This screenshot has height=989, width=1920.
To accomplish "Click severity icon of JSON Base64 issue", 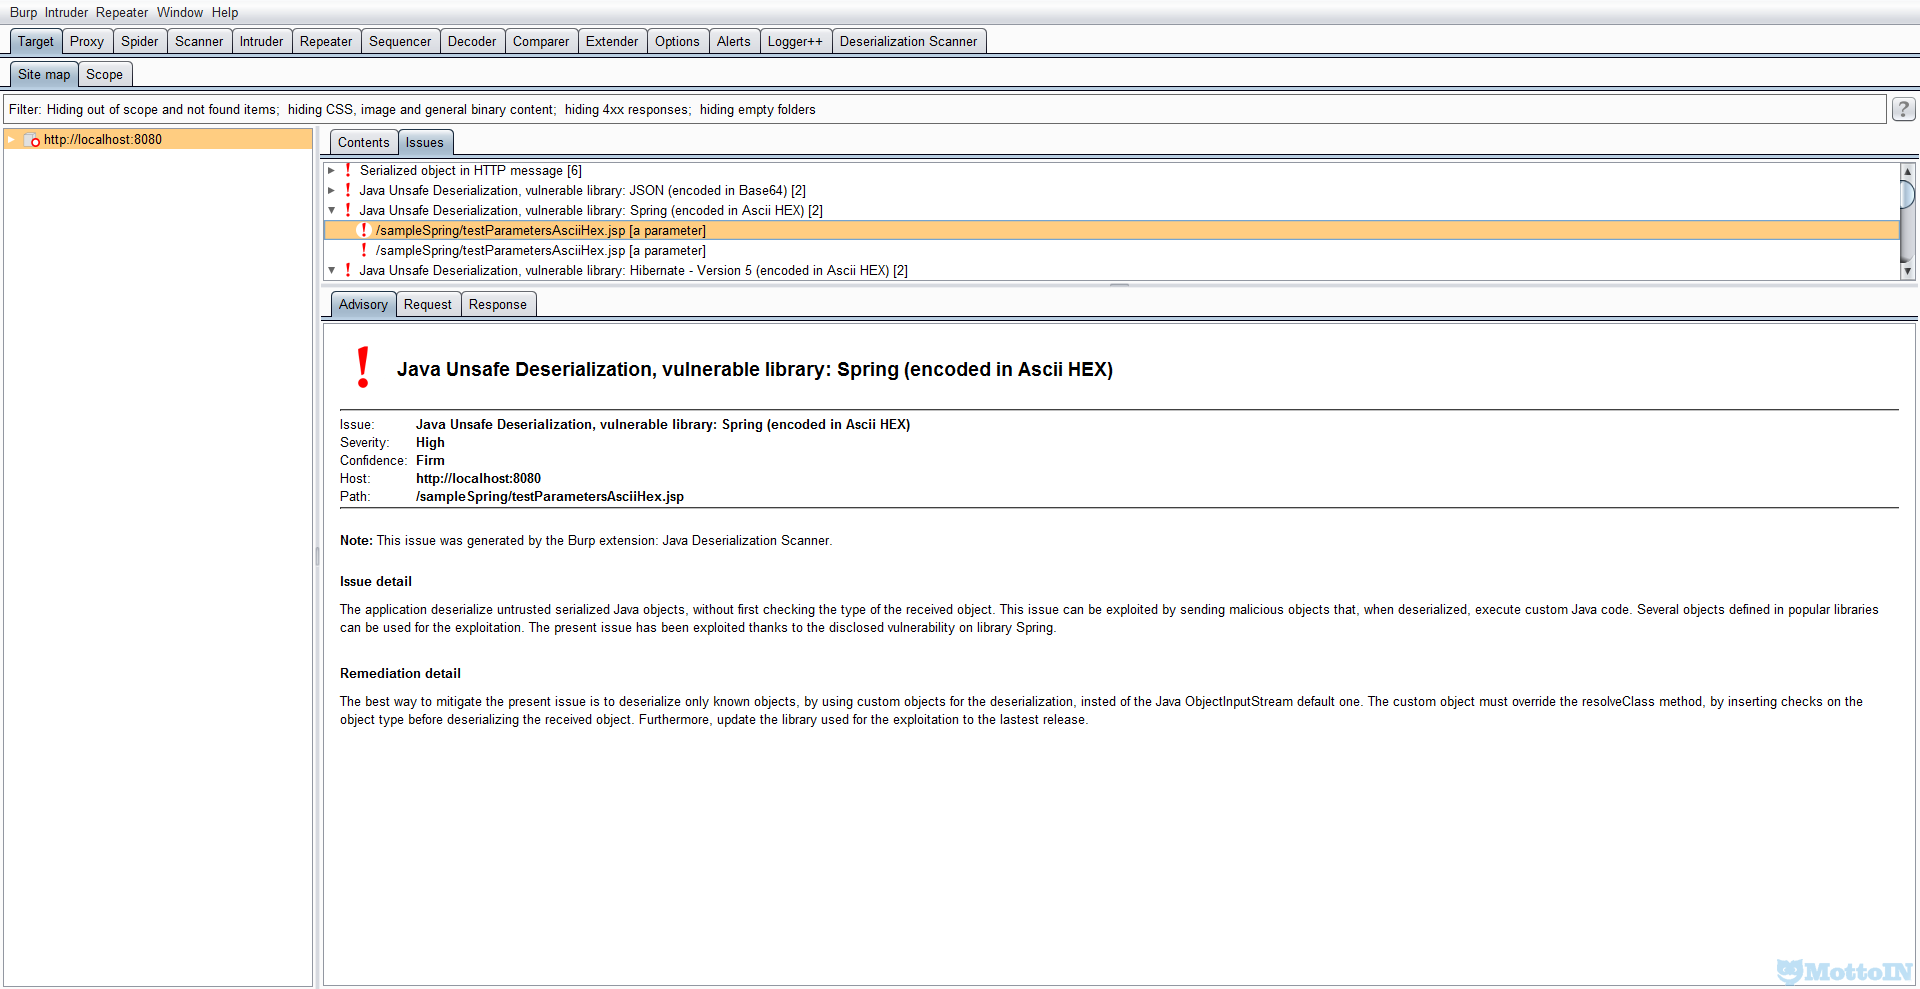I will point(348,190).
